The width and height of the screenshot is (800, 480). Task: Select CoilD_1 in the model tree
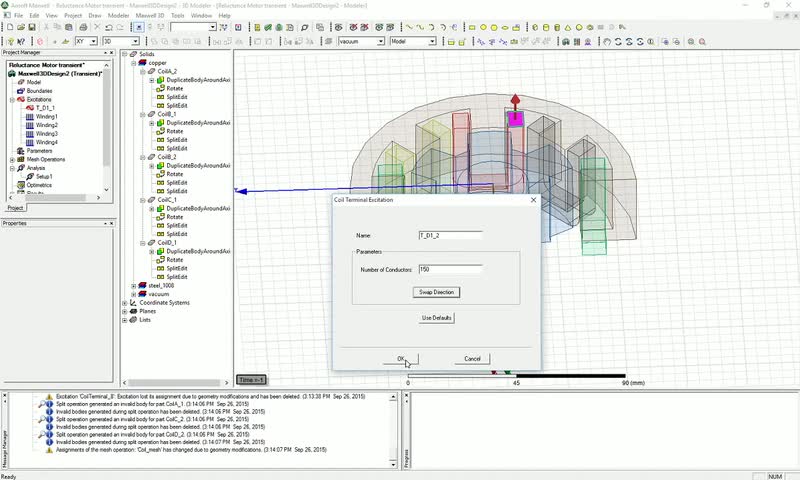pyautogui.click(x=167, y=243)
